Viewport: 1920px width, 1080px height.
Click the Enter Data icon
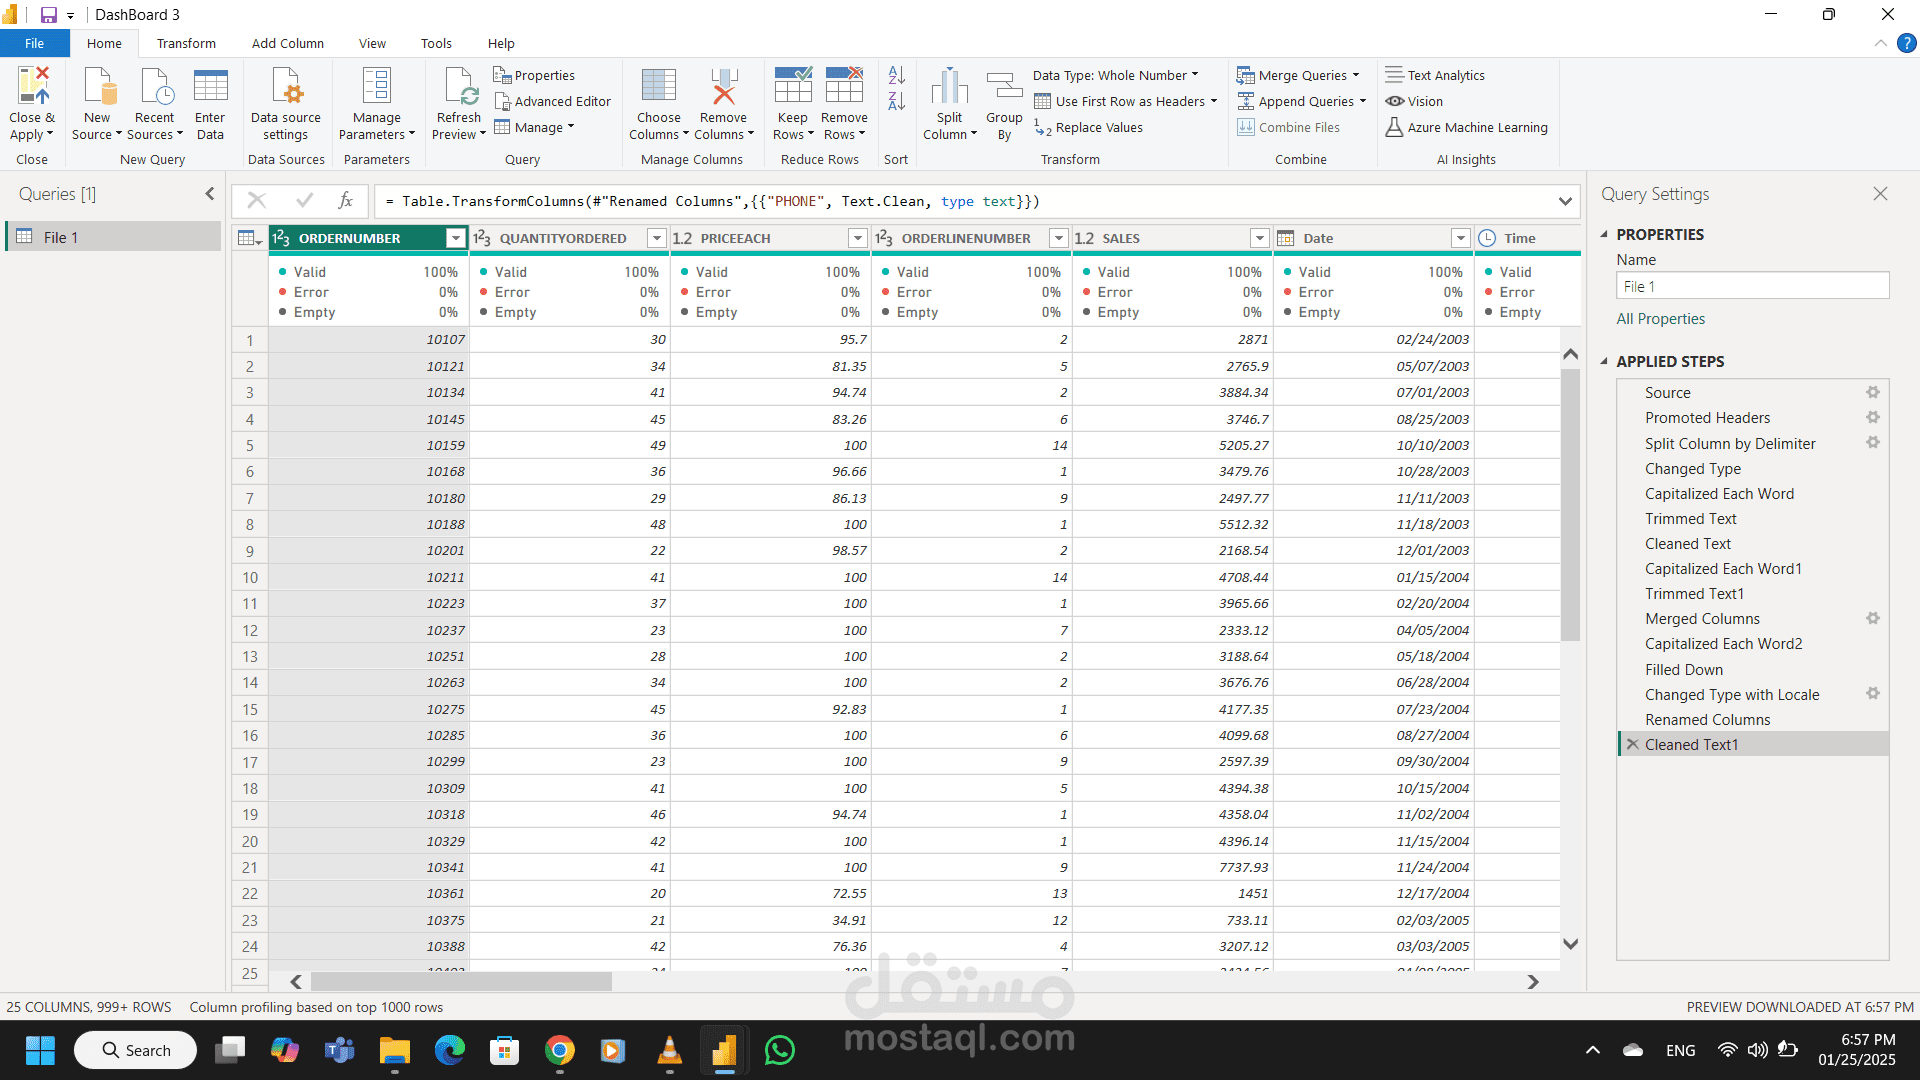(x=210, y=87)
